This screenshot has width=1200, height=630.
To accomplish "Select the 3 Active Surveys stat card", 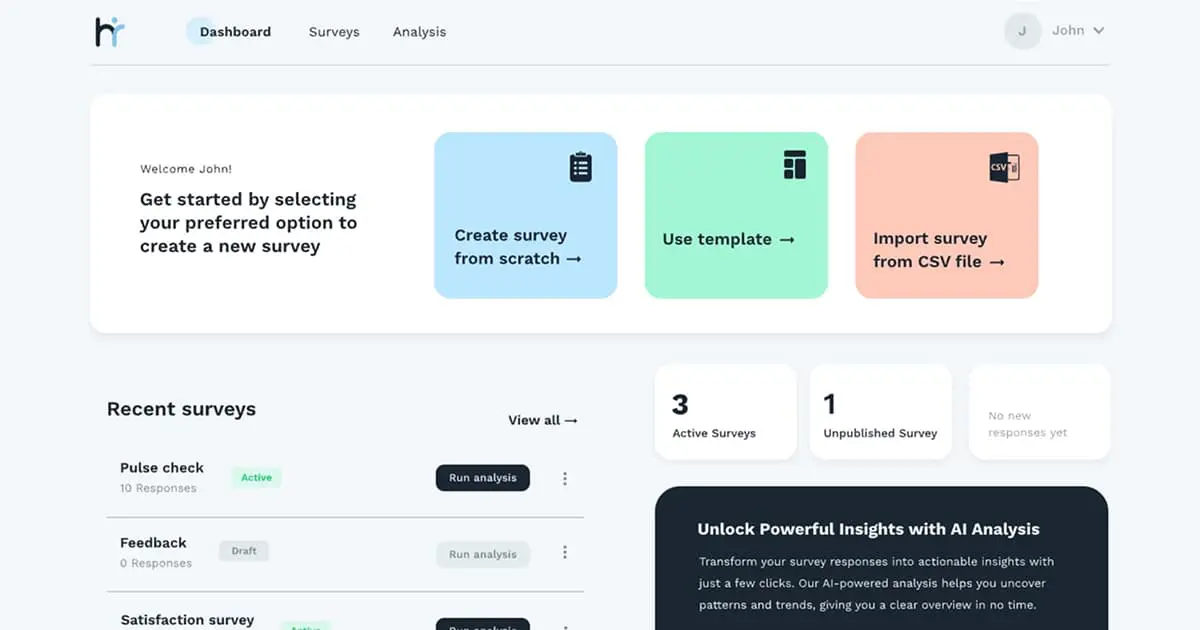I will coord(725,411).
